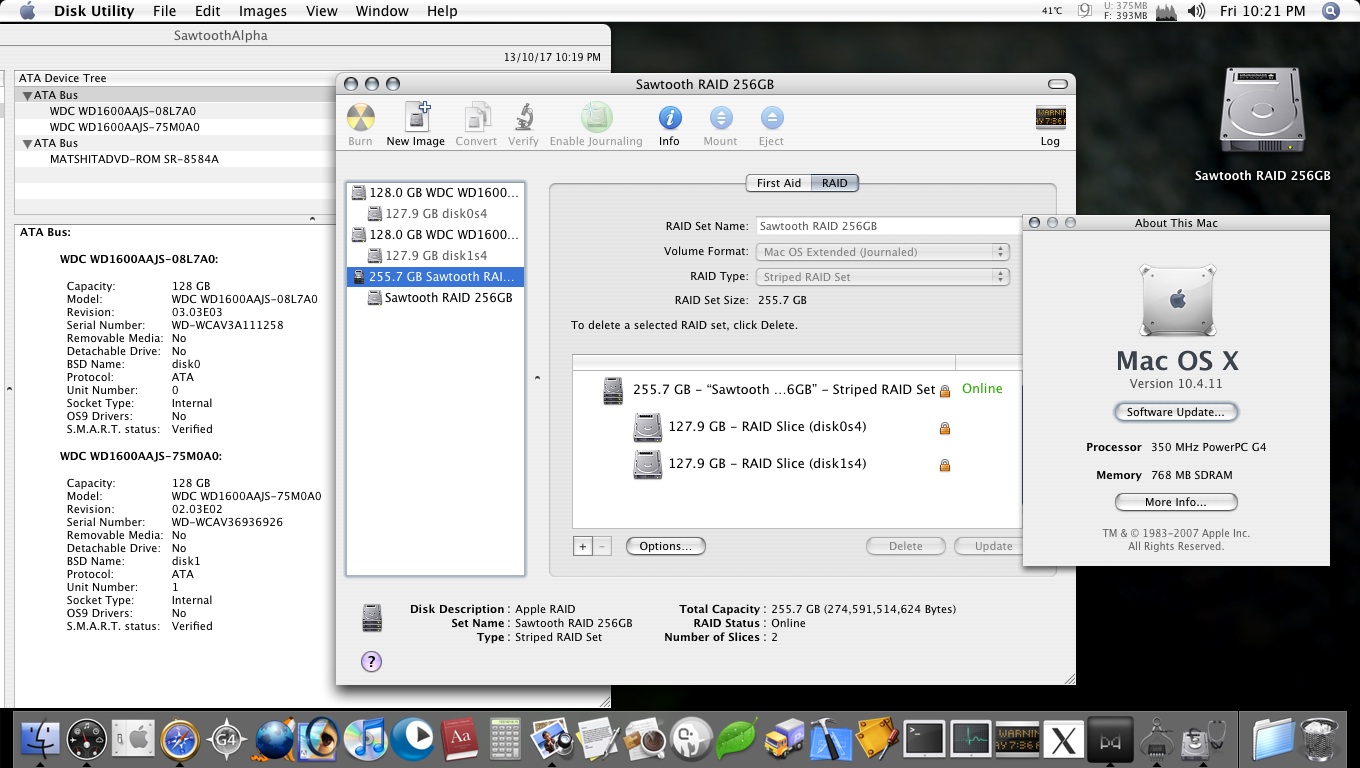Screen dimensions: 1360x768
Task: Click lock icon on Striped RAID Set row
Action: coord(944,391)
